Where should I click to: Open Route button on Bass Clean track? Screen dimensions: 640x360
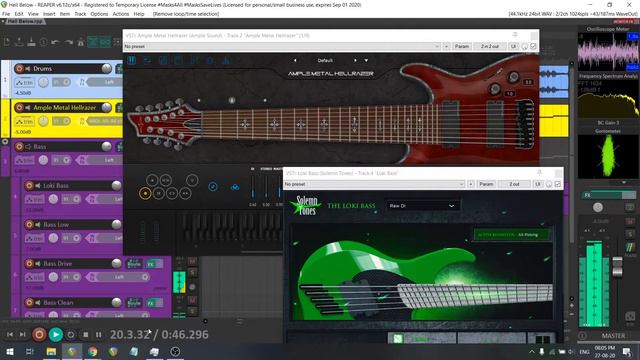(x=134, y=303)
